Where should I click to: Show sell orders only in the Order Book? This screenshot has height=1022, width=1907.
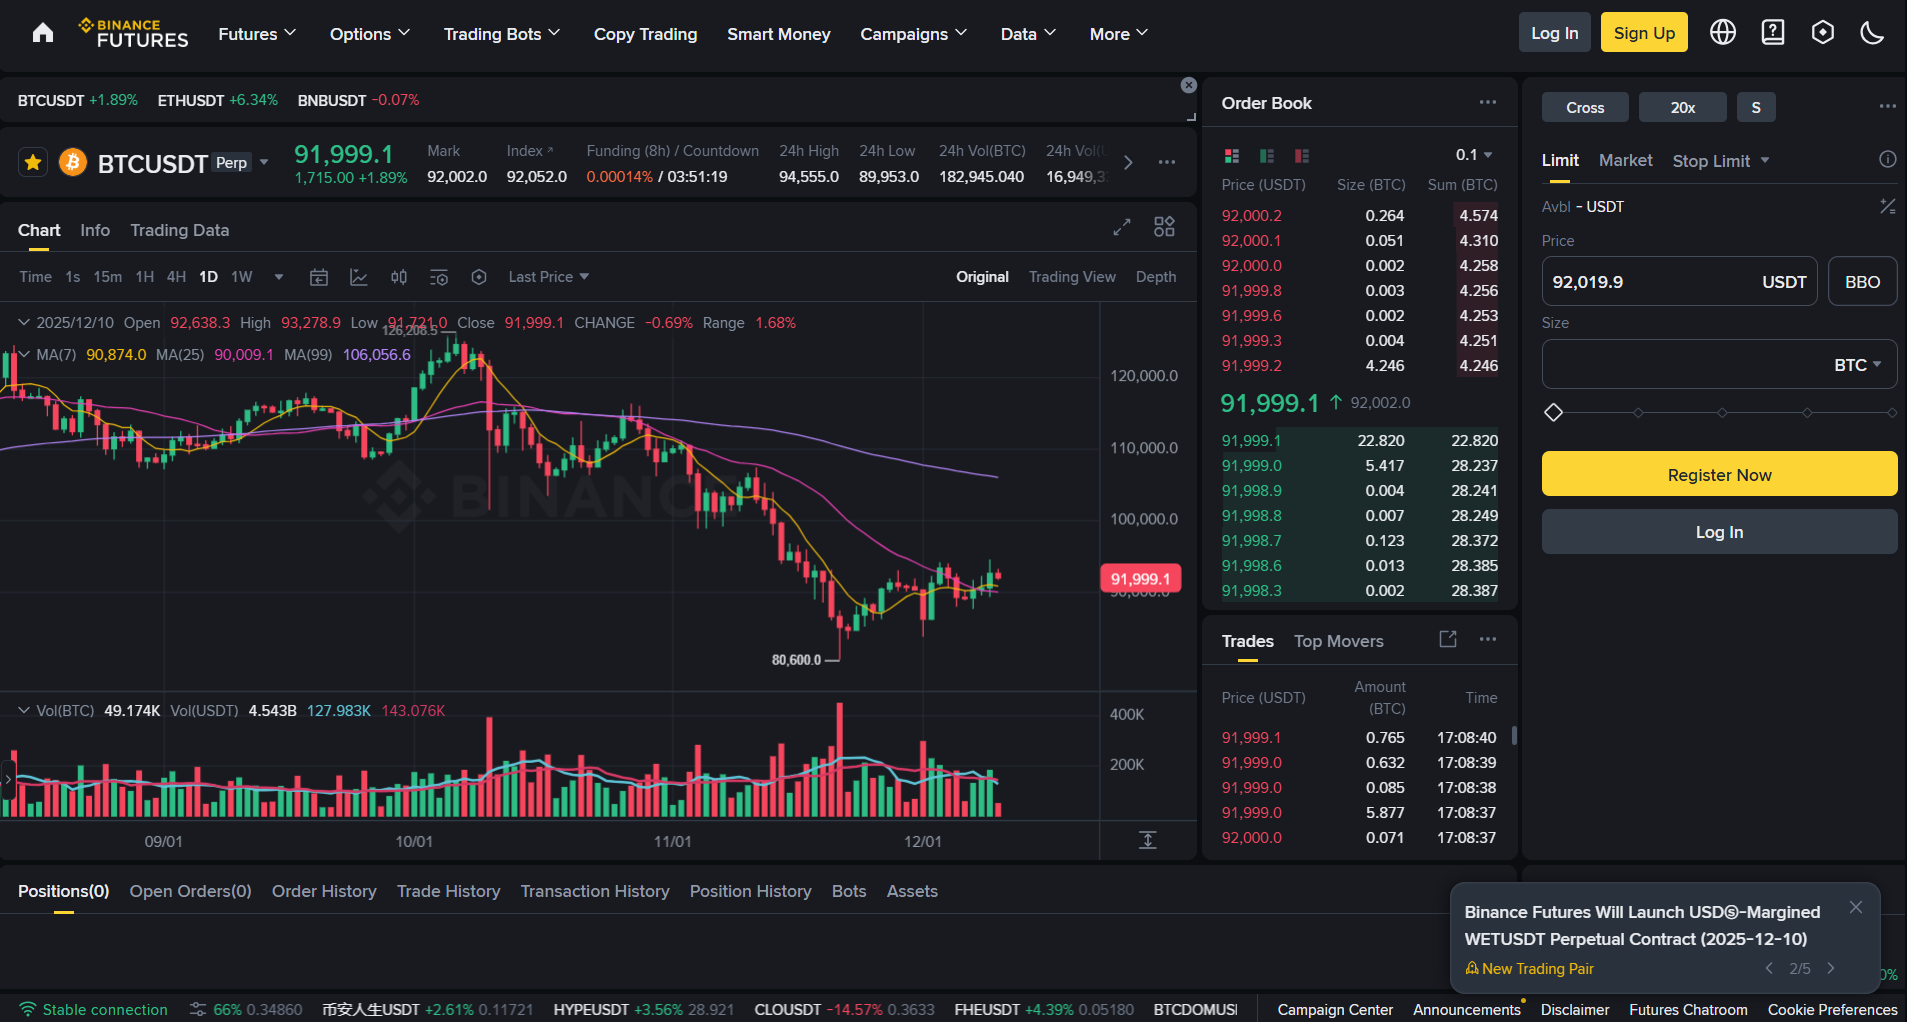(1301, 156)
